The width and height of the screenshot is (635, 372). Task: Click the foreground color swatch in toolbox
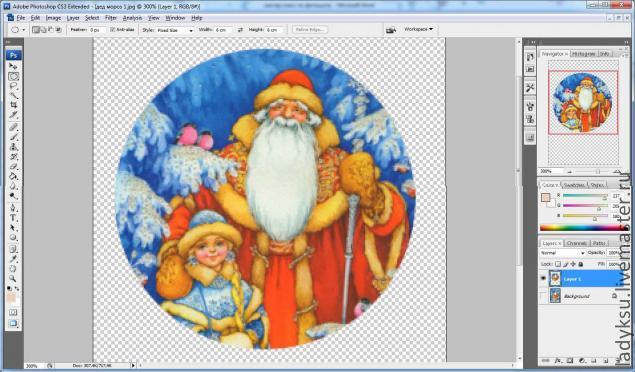[x=11, y=298]
